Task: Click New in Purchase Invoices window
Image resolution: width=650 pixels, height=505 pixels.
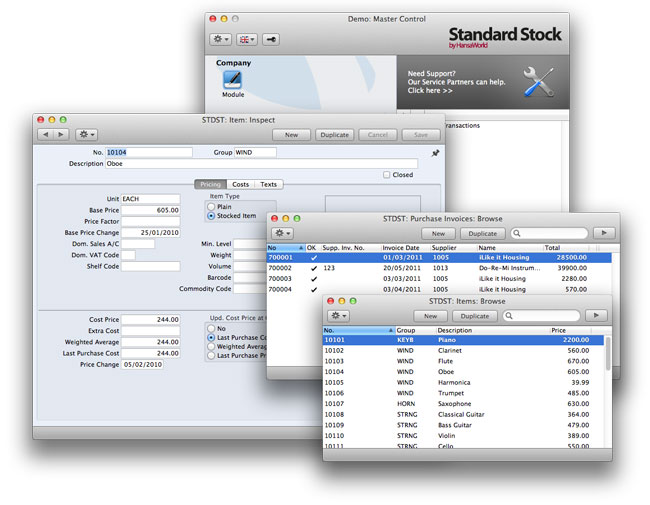Action: click(438, 233)
